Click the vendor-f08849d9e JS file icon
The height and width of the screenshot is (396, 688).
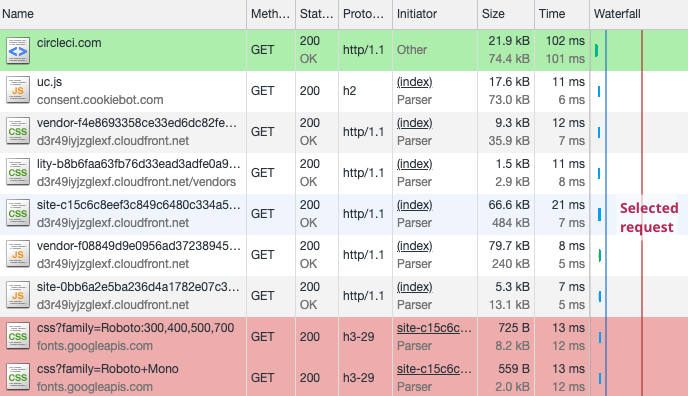point(18,254)
